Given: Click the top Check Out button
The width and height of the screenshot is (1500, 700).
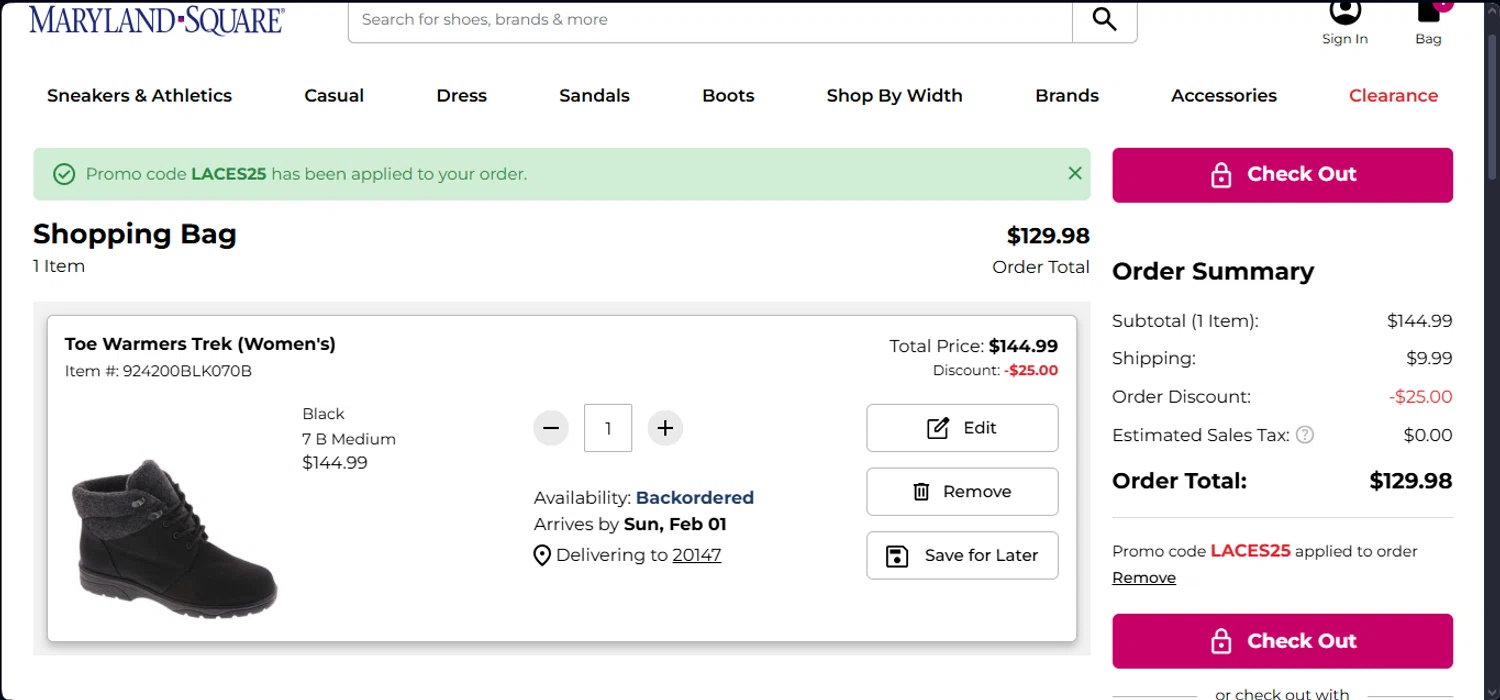Looking at the screenshot, I should [1282, 175].
